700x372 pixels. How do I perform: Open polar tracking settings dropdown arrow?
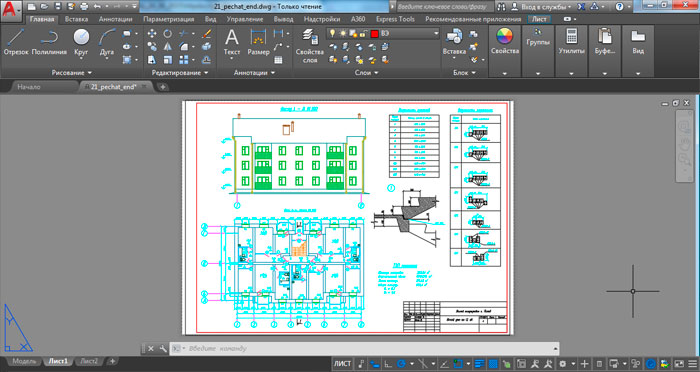pos(412,364)
